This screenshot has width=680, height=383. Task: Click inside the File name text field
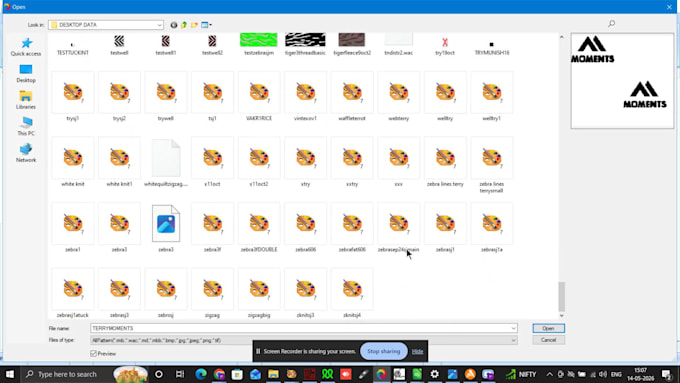(x=300, y=328)
